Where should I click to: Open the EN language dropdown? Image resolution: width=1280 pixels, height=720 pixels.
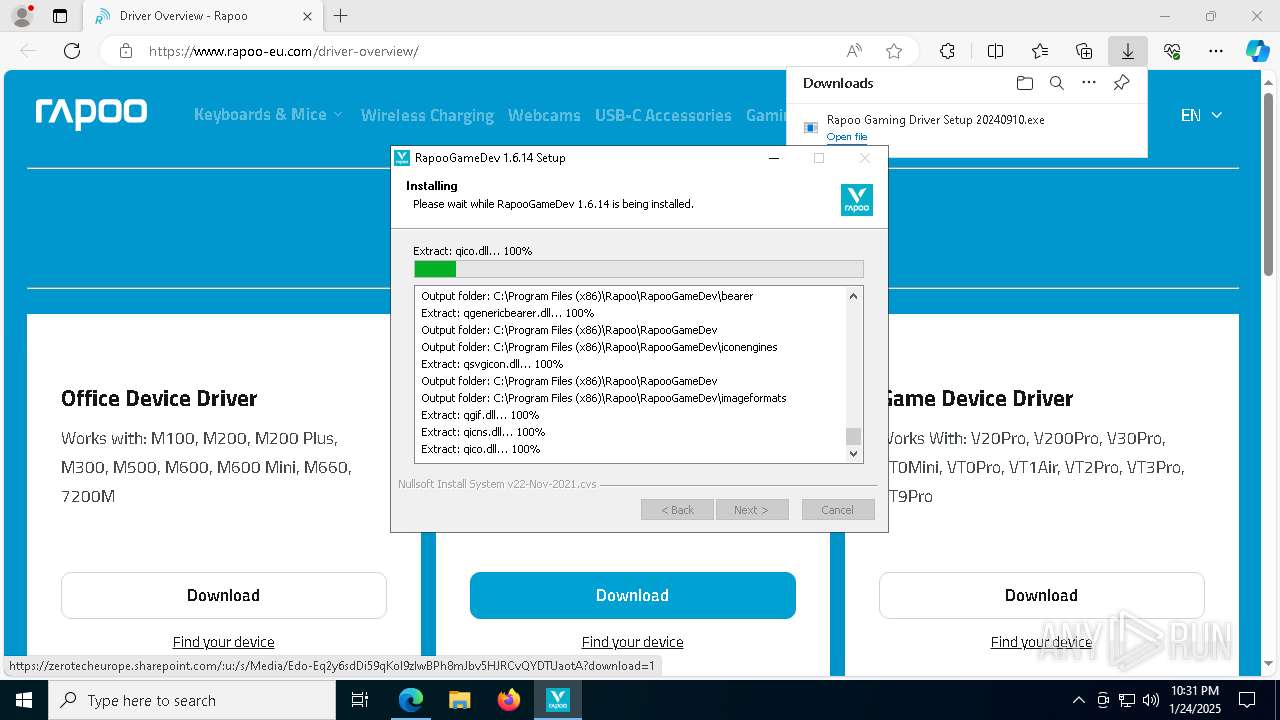pyautogui.click(x=1201, y=115)
